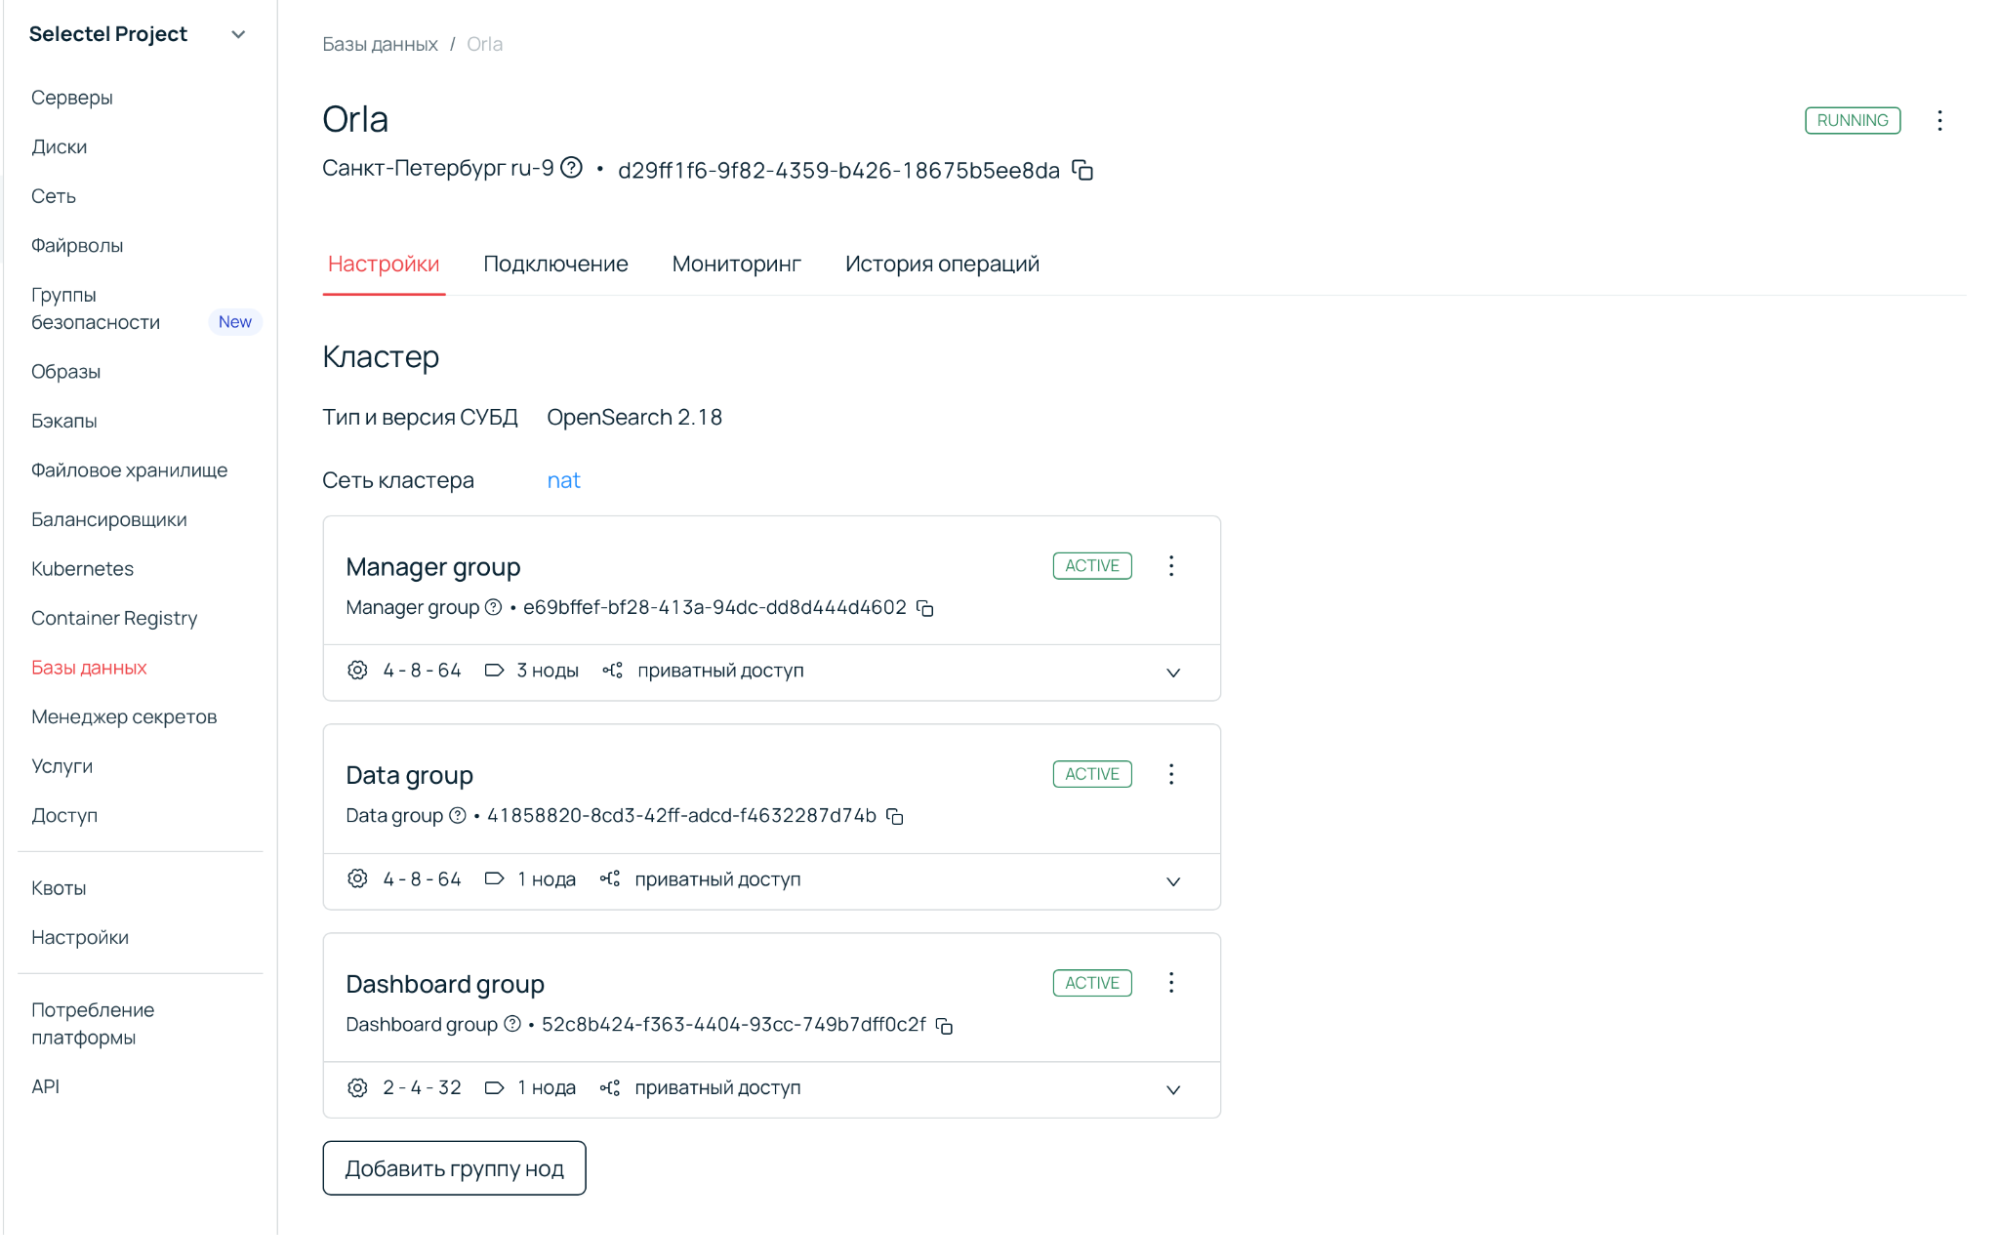This screenshot has height=1235, width=1999.
Task: Go to Kubernetes in the sidebar
Action: click(82, 568)
